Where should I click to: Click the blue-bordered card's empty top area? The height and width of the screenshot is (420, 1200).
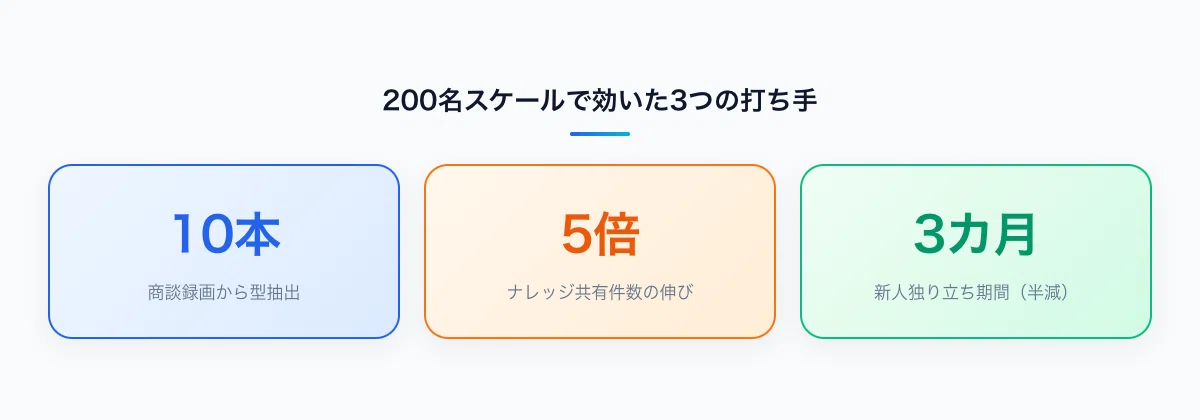pos(224,186)
